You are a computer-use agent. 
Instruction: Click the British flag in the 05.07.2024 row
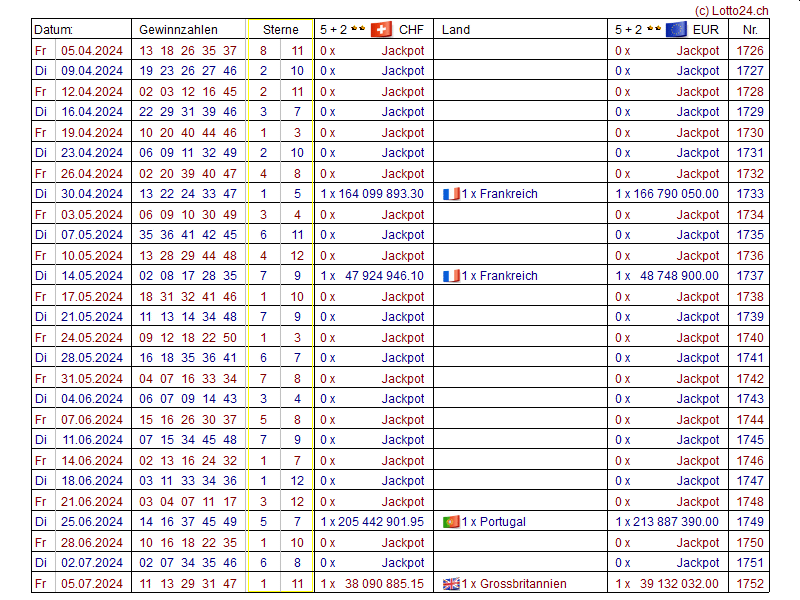tap(451, 584)
